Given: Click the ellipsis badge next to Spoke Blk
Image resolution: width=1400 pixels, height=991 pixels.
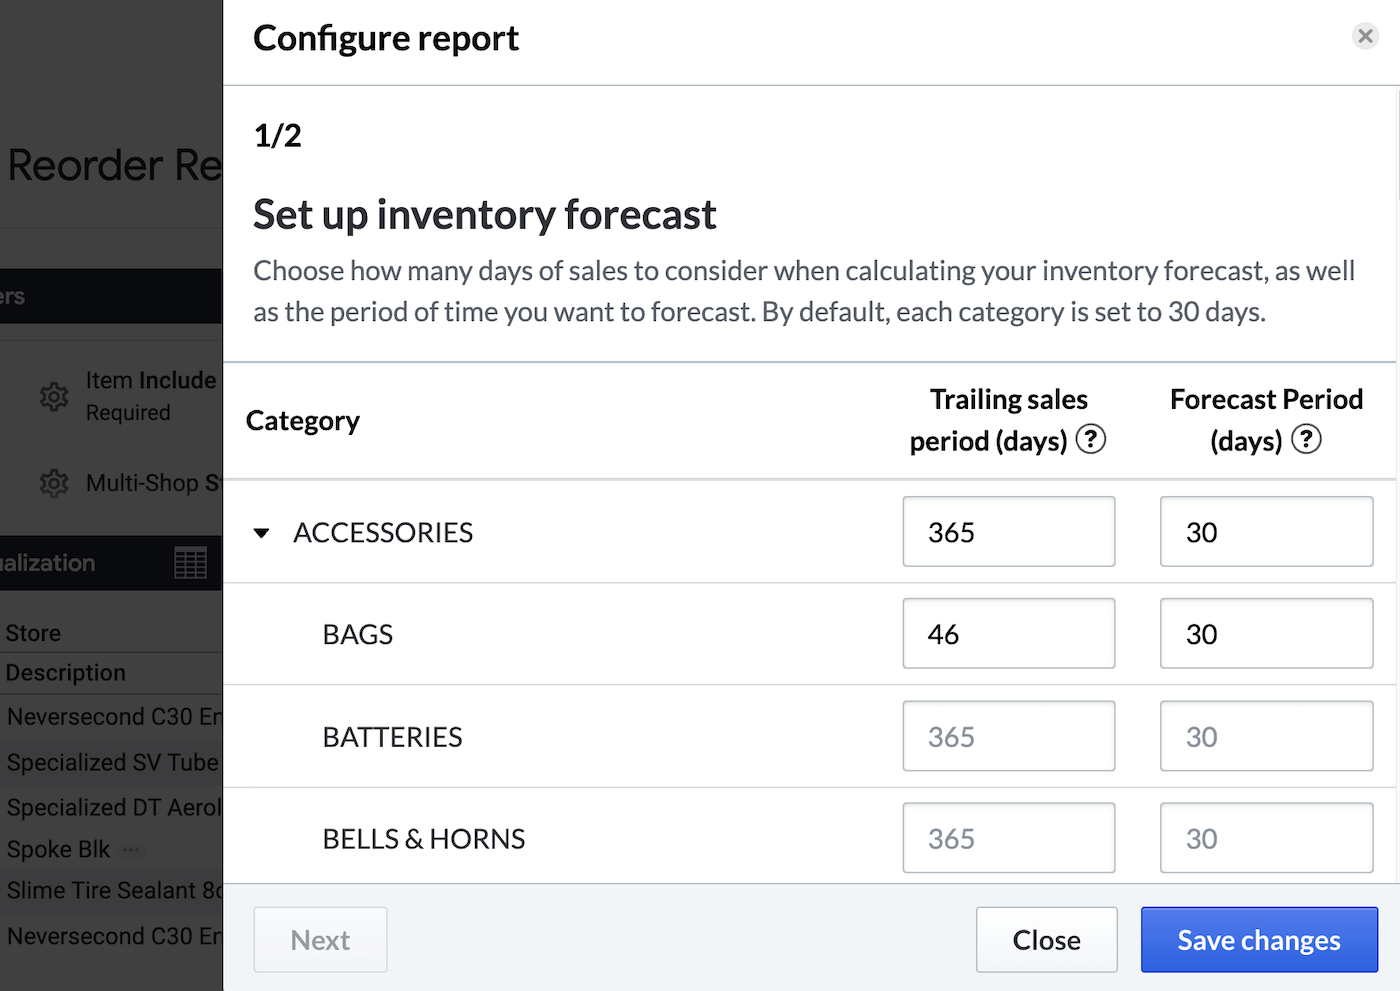Looking at the screenshot, I should [132, 850].
